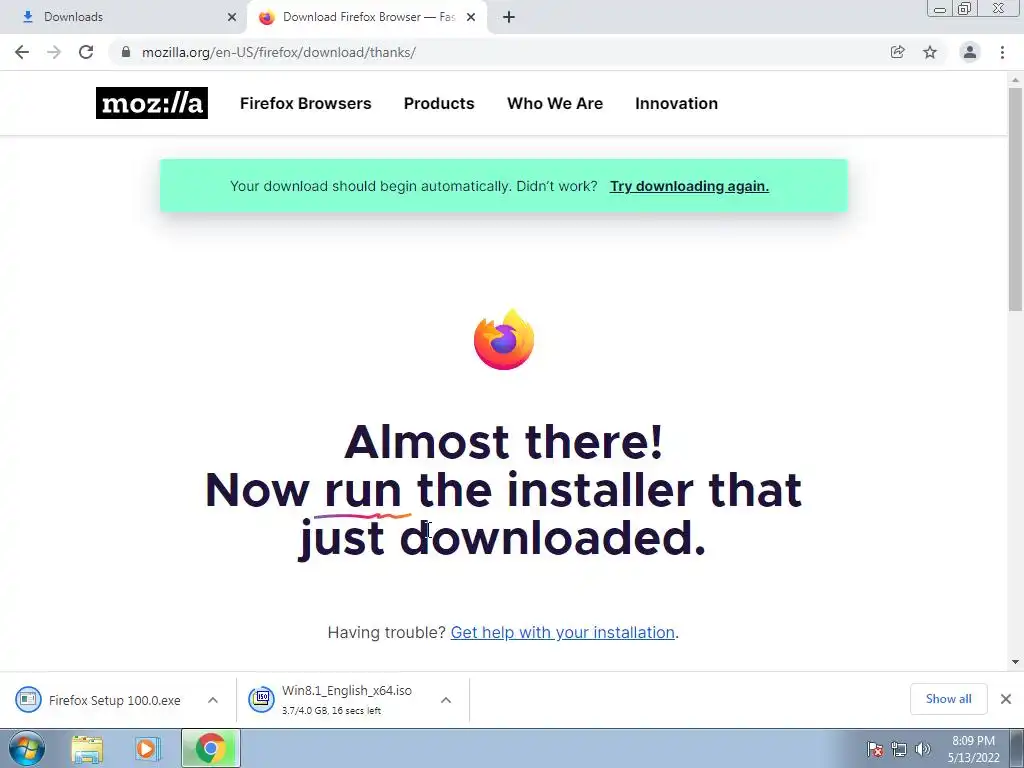Open Windows Explorer from the taskbar
Image resolution: width=1024 pixels, height=768 pixels.
click(87, 749)
